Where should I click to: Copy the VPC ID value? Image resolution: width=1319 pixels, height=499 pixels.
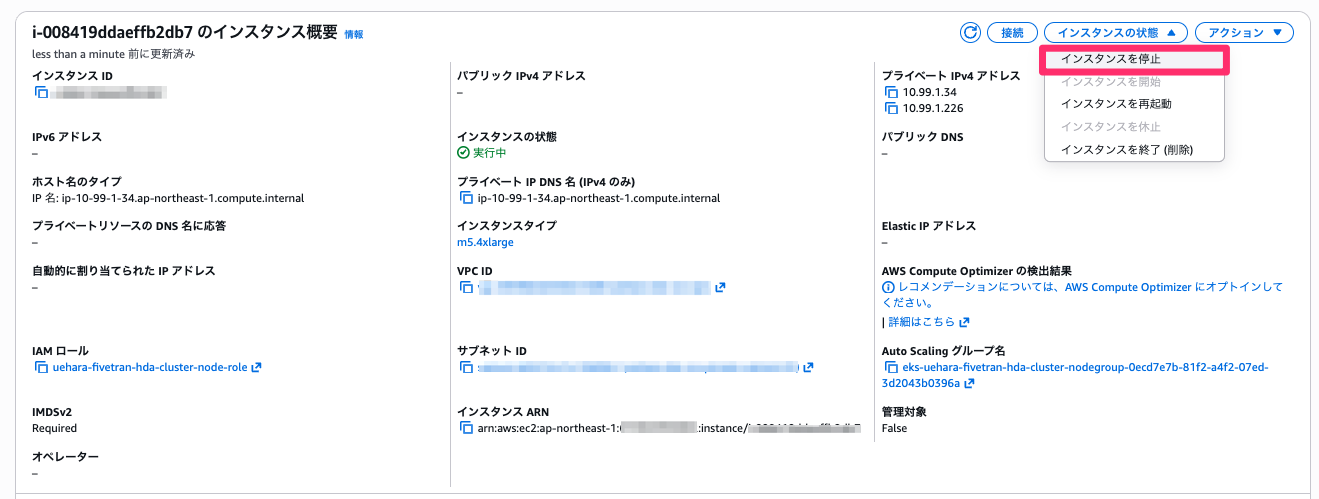click(x=466, y=287)
